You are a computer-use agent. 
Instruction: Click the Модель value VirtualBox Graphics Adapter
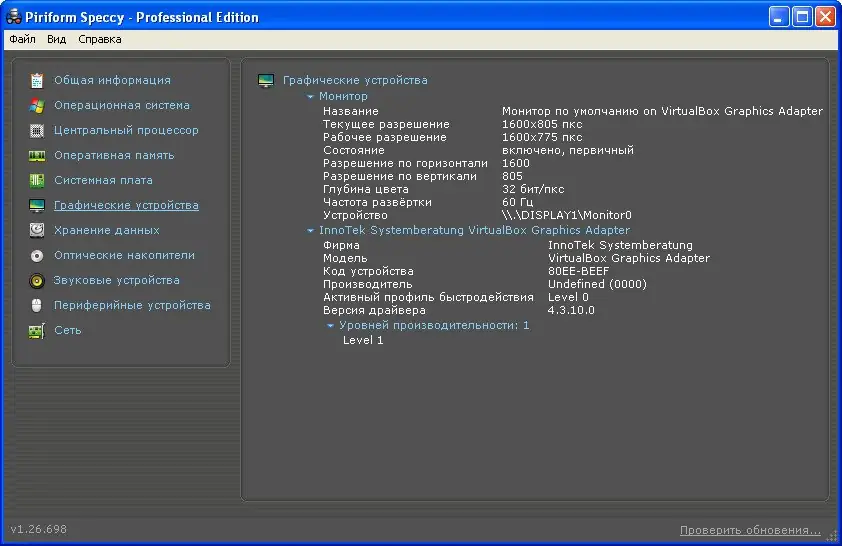point(629,258)
